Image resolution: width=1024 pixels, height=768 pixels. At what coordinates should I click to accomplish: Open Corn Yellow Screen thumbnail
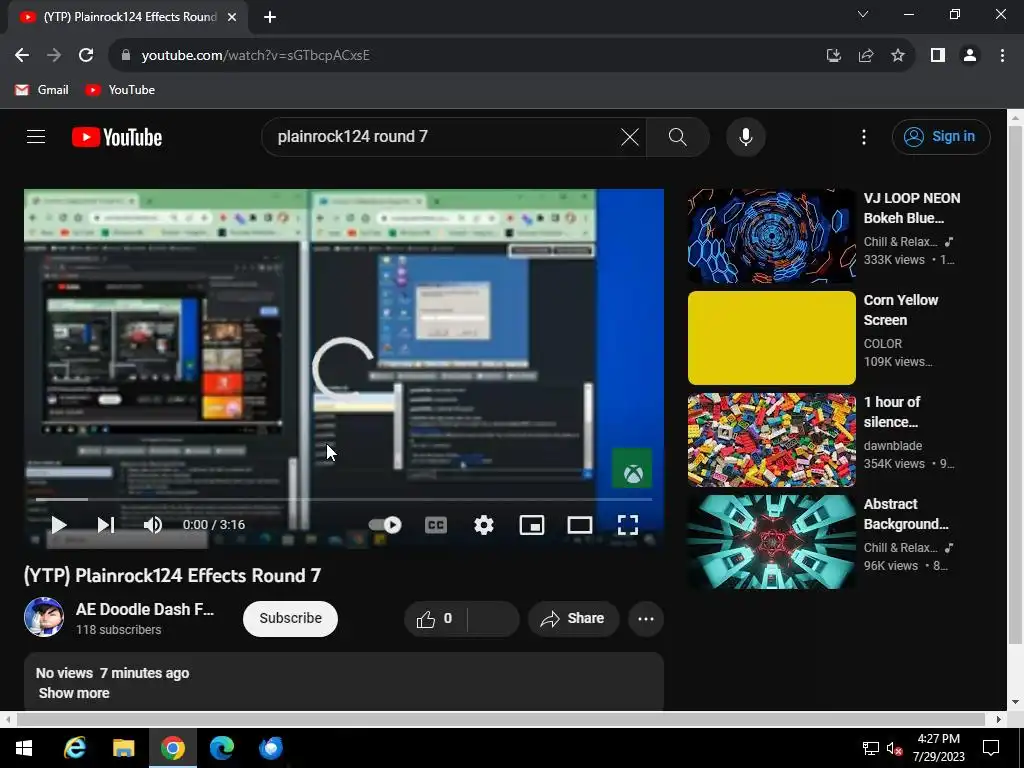(771, 338)
